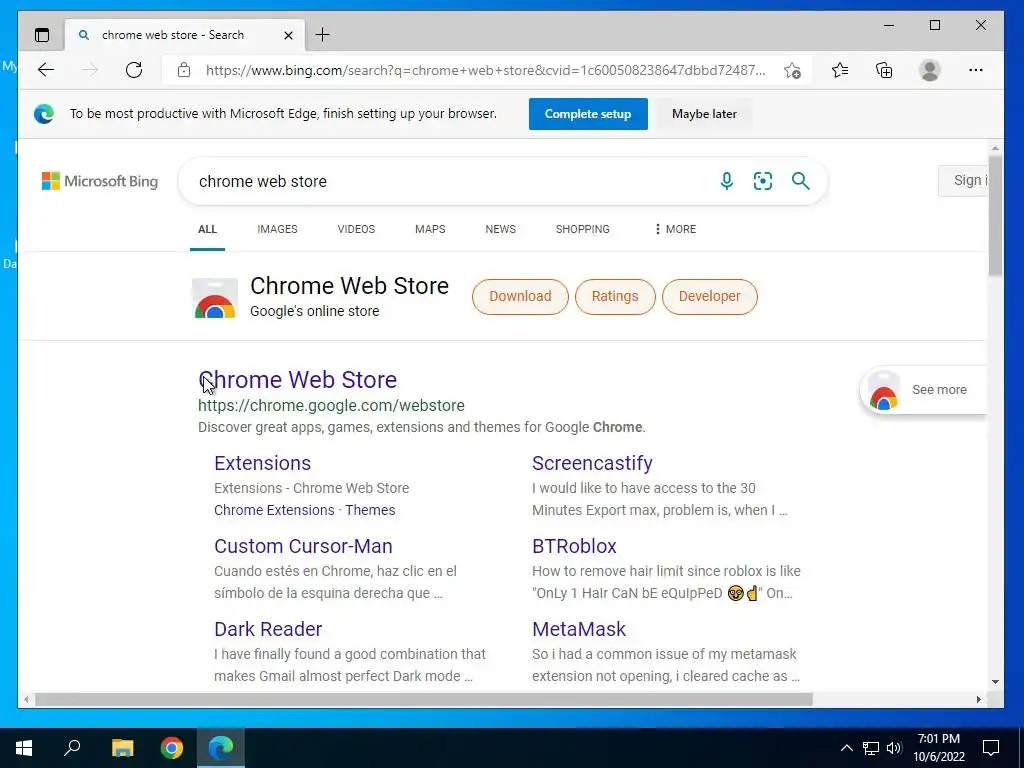Click the horizontal scrollbar thumb
The height and width of the screenshot is (768, 1024).
[423, 699]
